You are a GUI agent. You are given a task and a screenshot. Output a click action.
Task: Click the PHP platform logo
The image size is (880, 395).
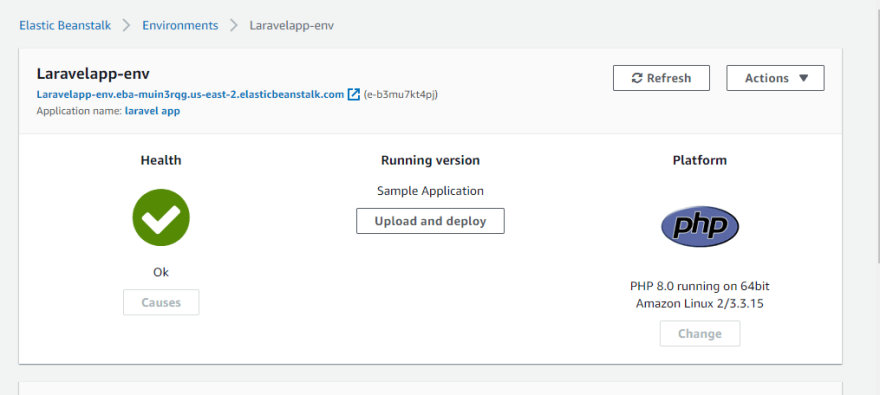tap(700, 226)
